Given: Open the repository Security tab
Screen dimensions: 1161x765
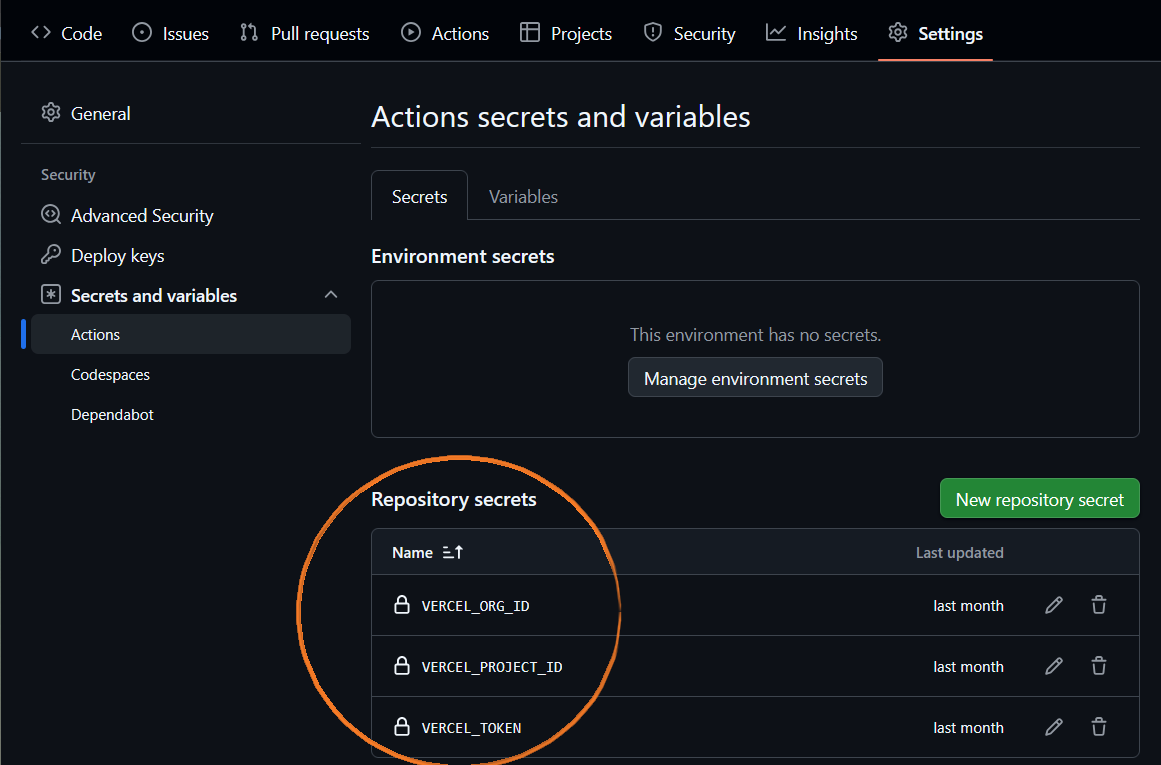Looking at the screenshot, I should coord(689,33).
